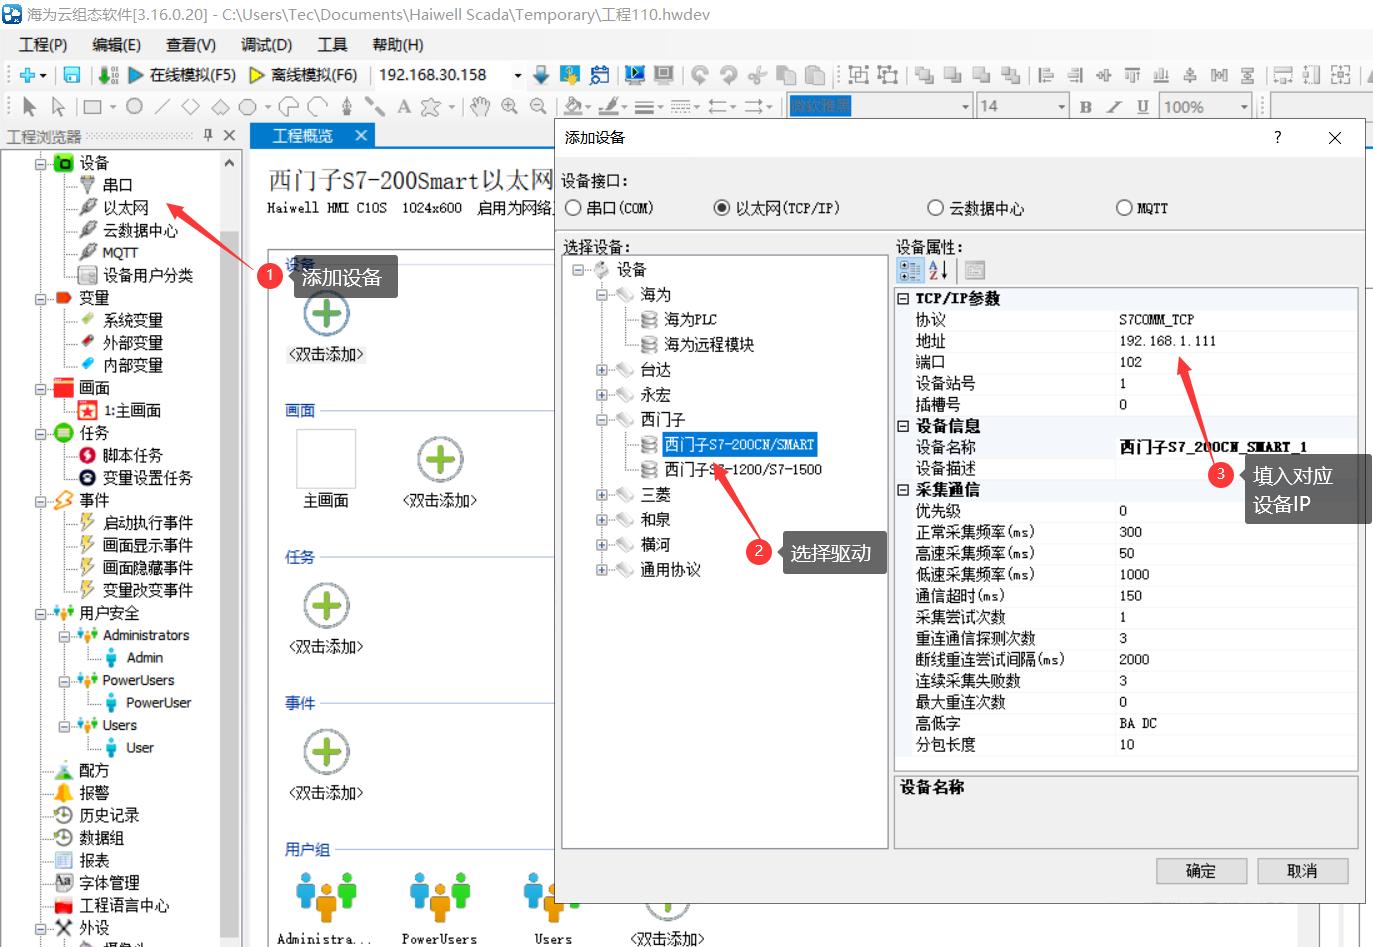This screenshot has height=947, width=1373.
Task: Open the IP address 192.168.30.158 dropdown
Action: coord(517,75)
